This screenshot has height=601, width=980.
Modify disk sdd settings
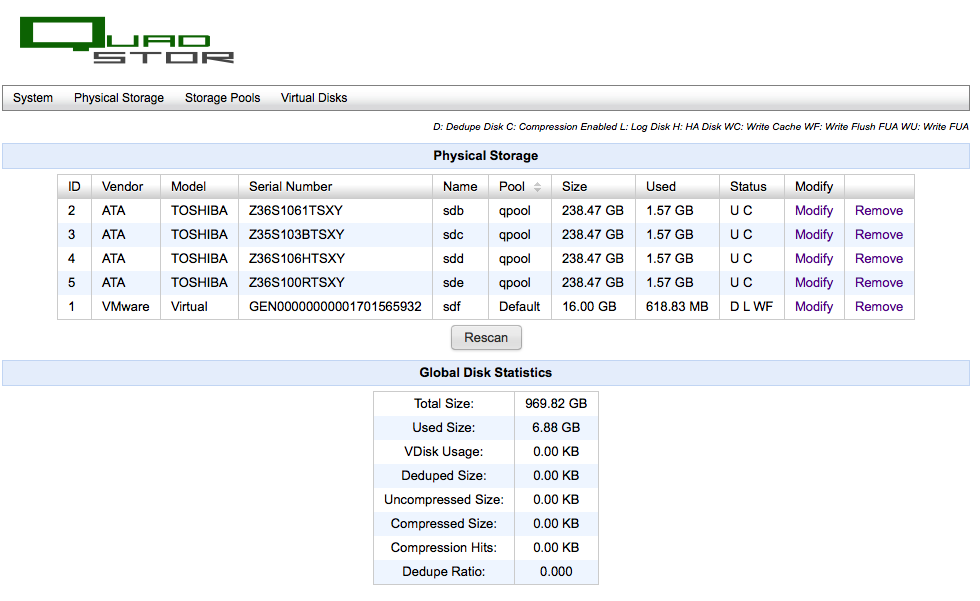(x=814, y=259)
